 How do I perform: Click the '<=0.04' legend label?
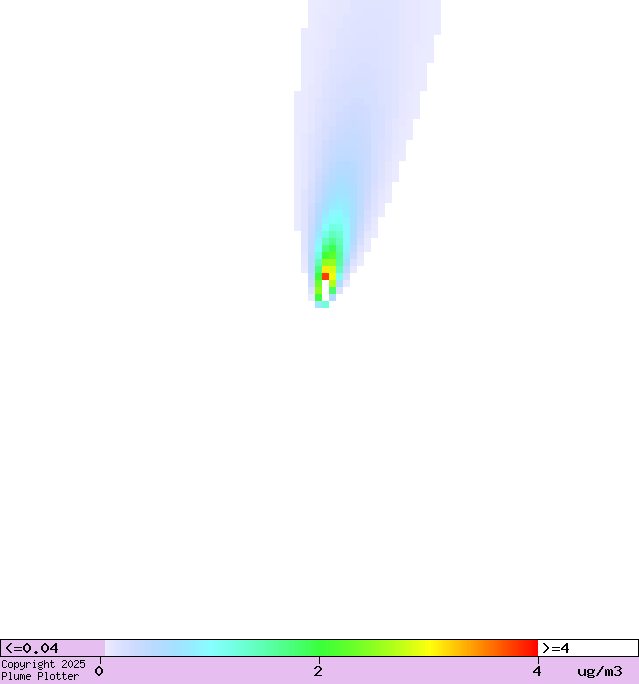click(x=31, y=648)
